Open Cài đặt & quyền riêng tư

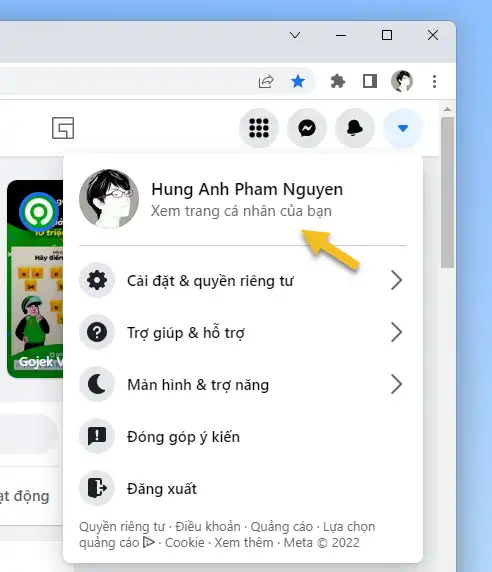[x=243, y=280]
